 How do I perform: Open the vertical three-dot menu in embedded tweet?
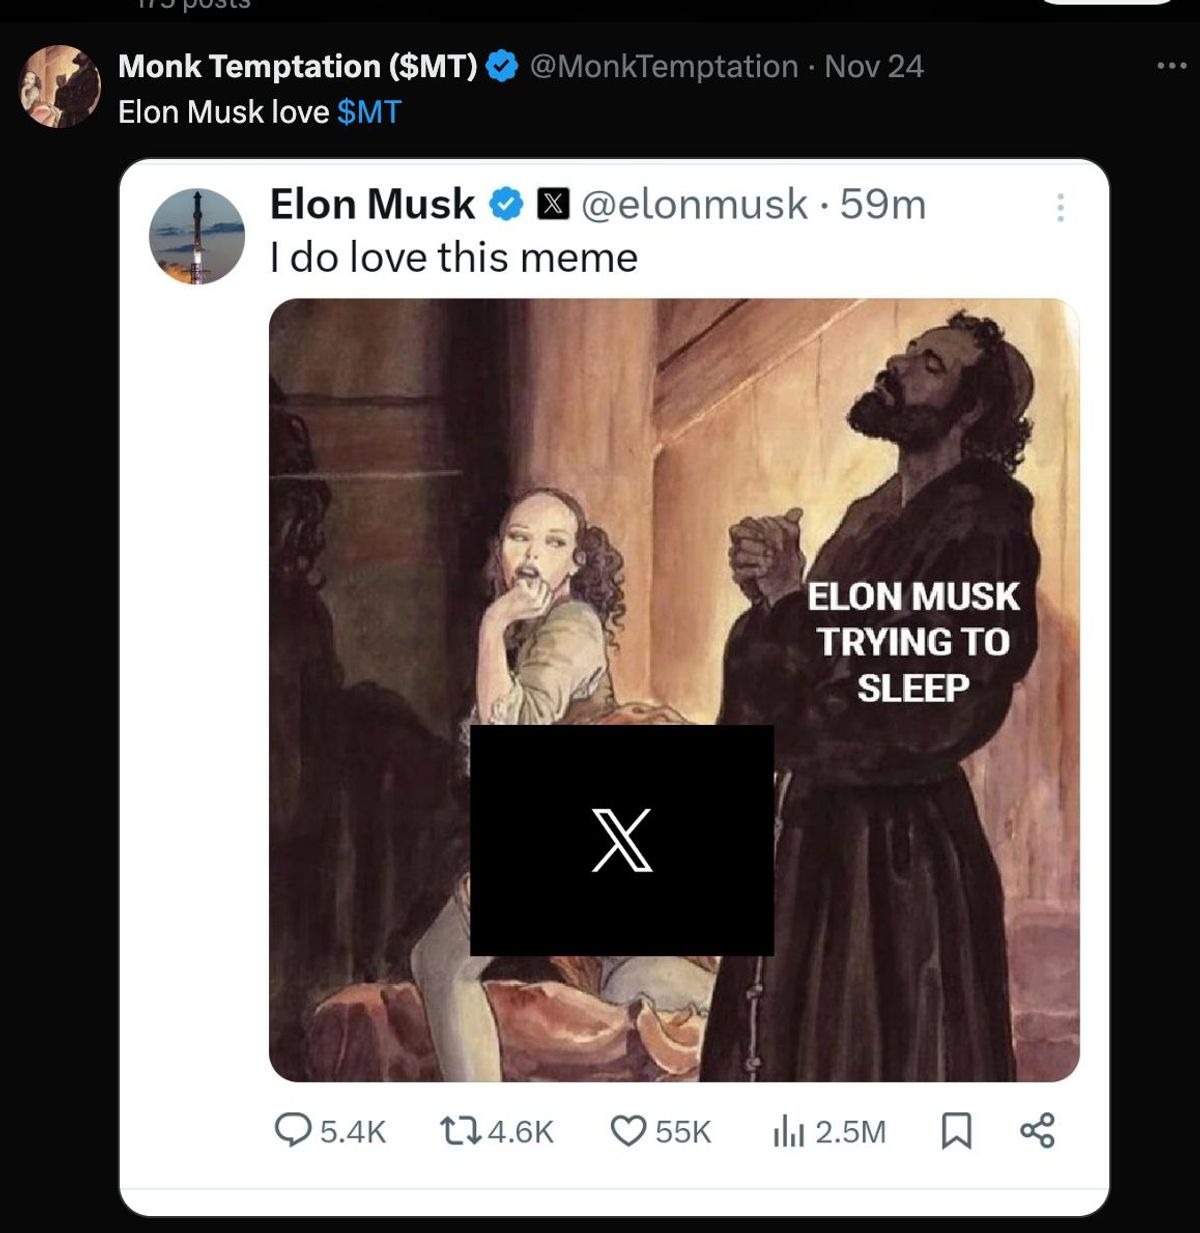[x=1060, y=207]
